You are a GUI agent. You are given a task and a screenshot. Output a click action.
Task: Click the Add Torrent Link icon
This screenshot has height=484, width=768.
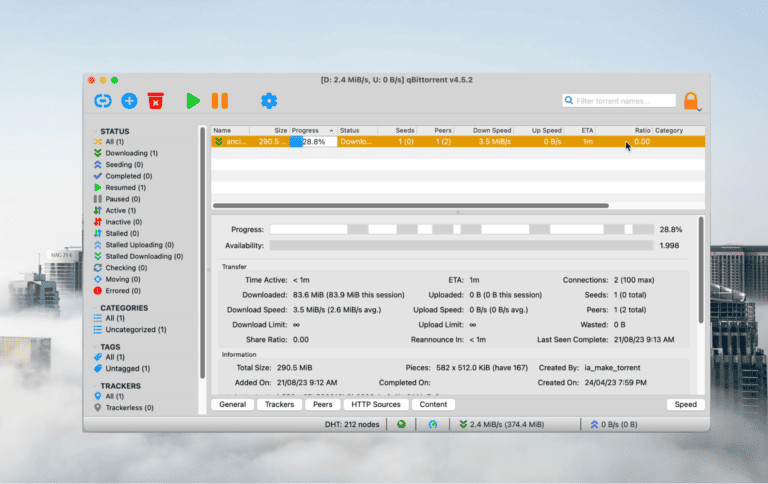(102, 100)
